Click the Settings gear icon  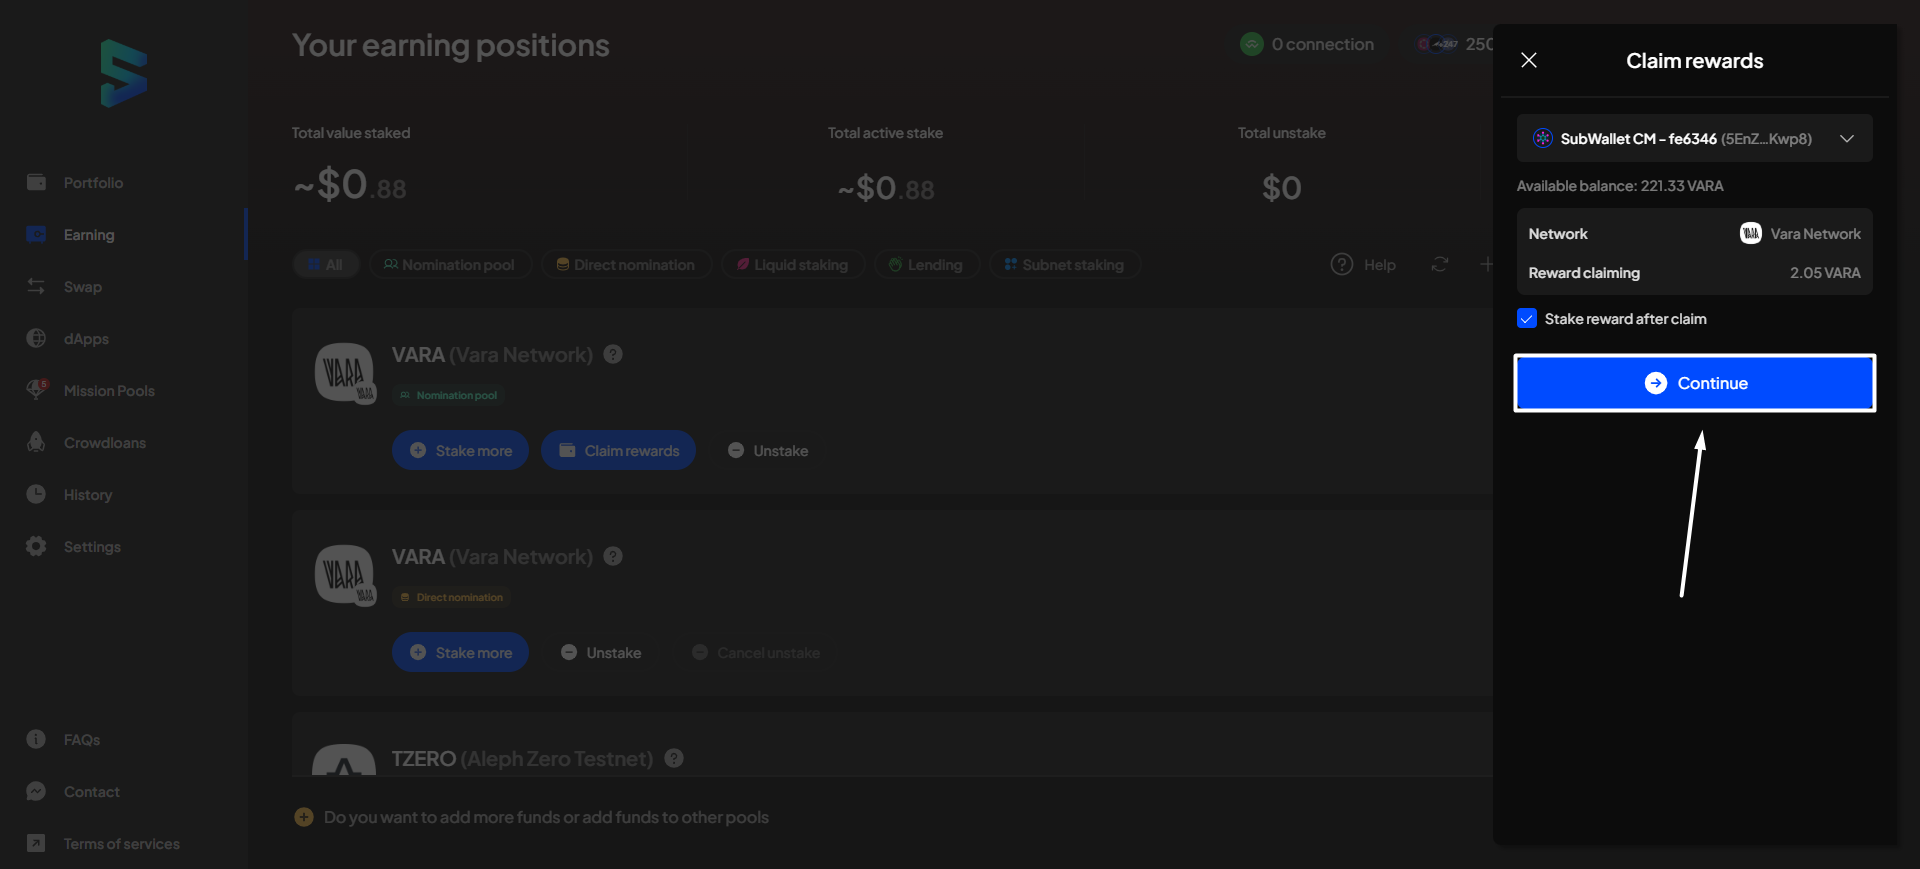(36, 546)
